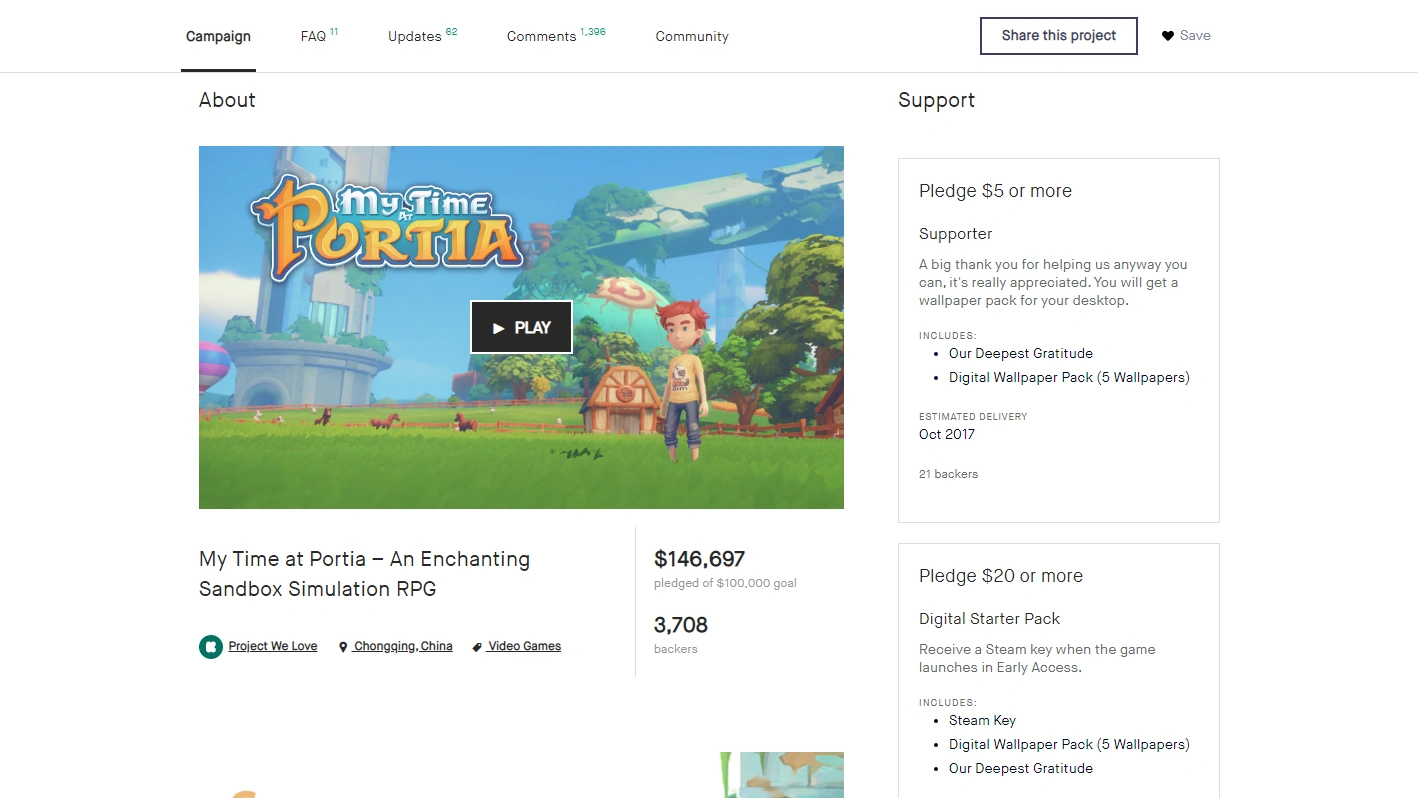Click the heart icon beside Save
Screen dimensions: 1418x798
coord(1167,36)
